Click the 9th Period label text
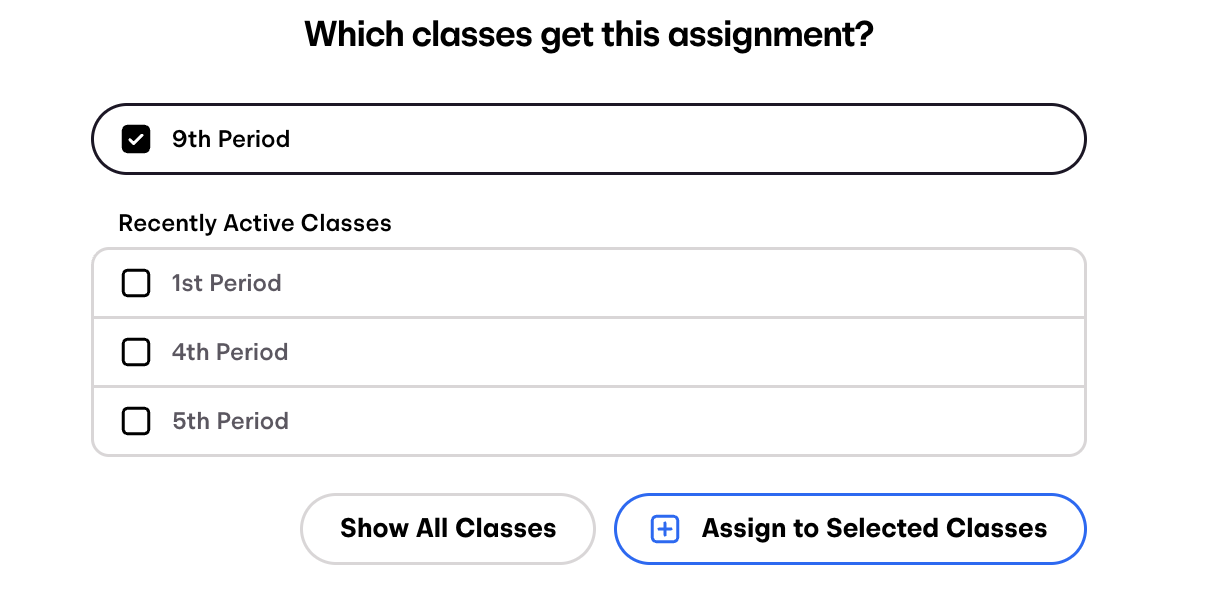This screenshot has width=1206, height=598. [x=231, y=139]
